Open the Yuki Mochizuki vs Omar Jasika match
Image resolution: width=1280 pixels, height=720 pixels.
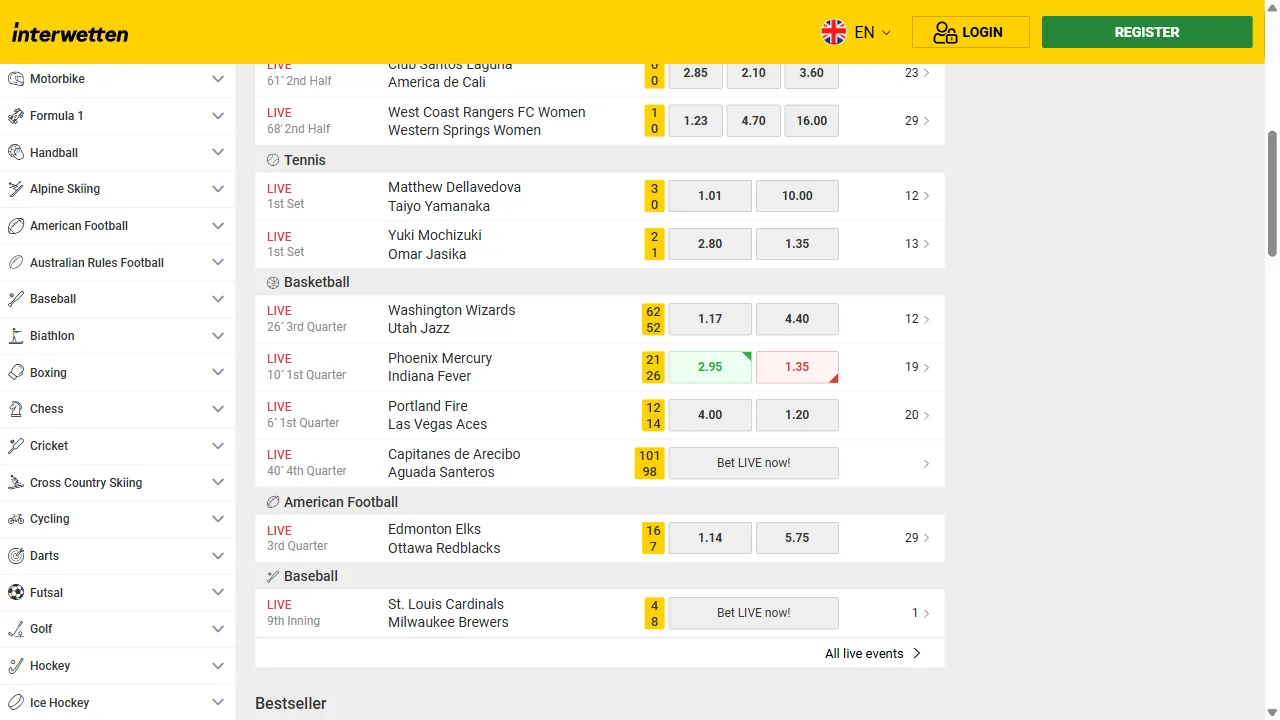point(435,244)
